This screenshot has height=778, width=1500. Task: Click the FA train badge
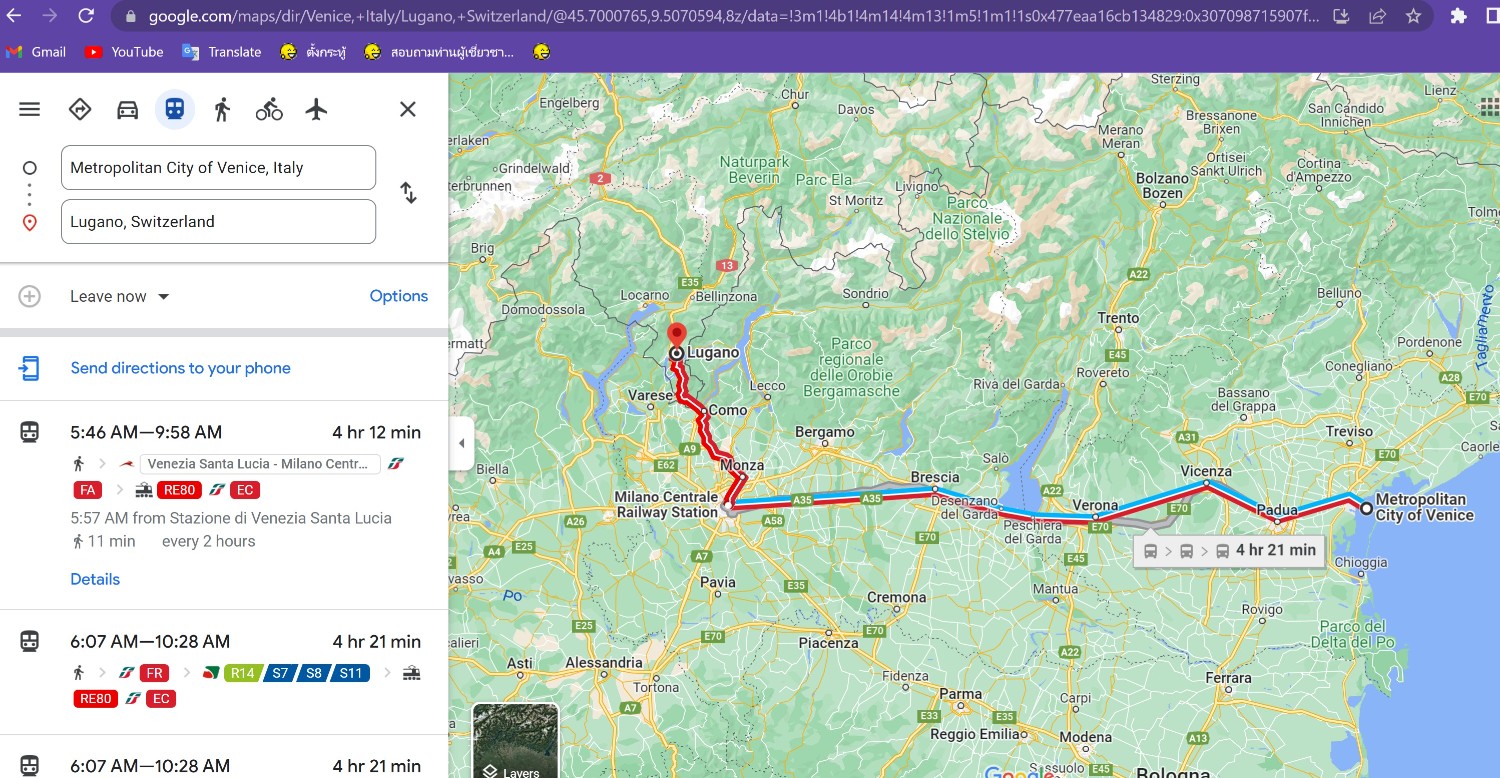88,490
